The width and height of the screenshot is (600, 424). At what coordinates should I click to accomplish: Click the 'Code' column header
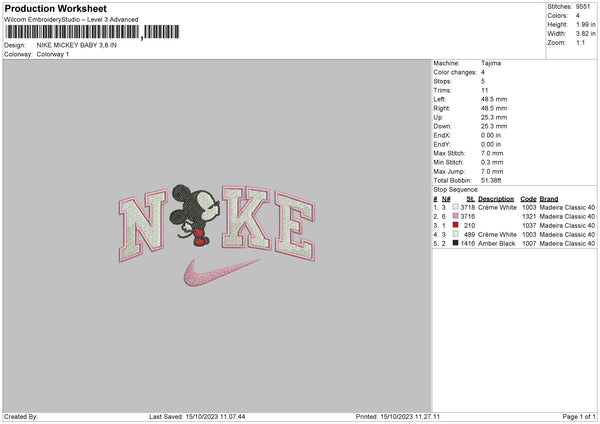tap(528, 199)
